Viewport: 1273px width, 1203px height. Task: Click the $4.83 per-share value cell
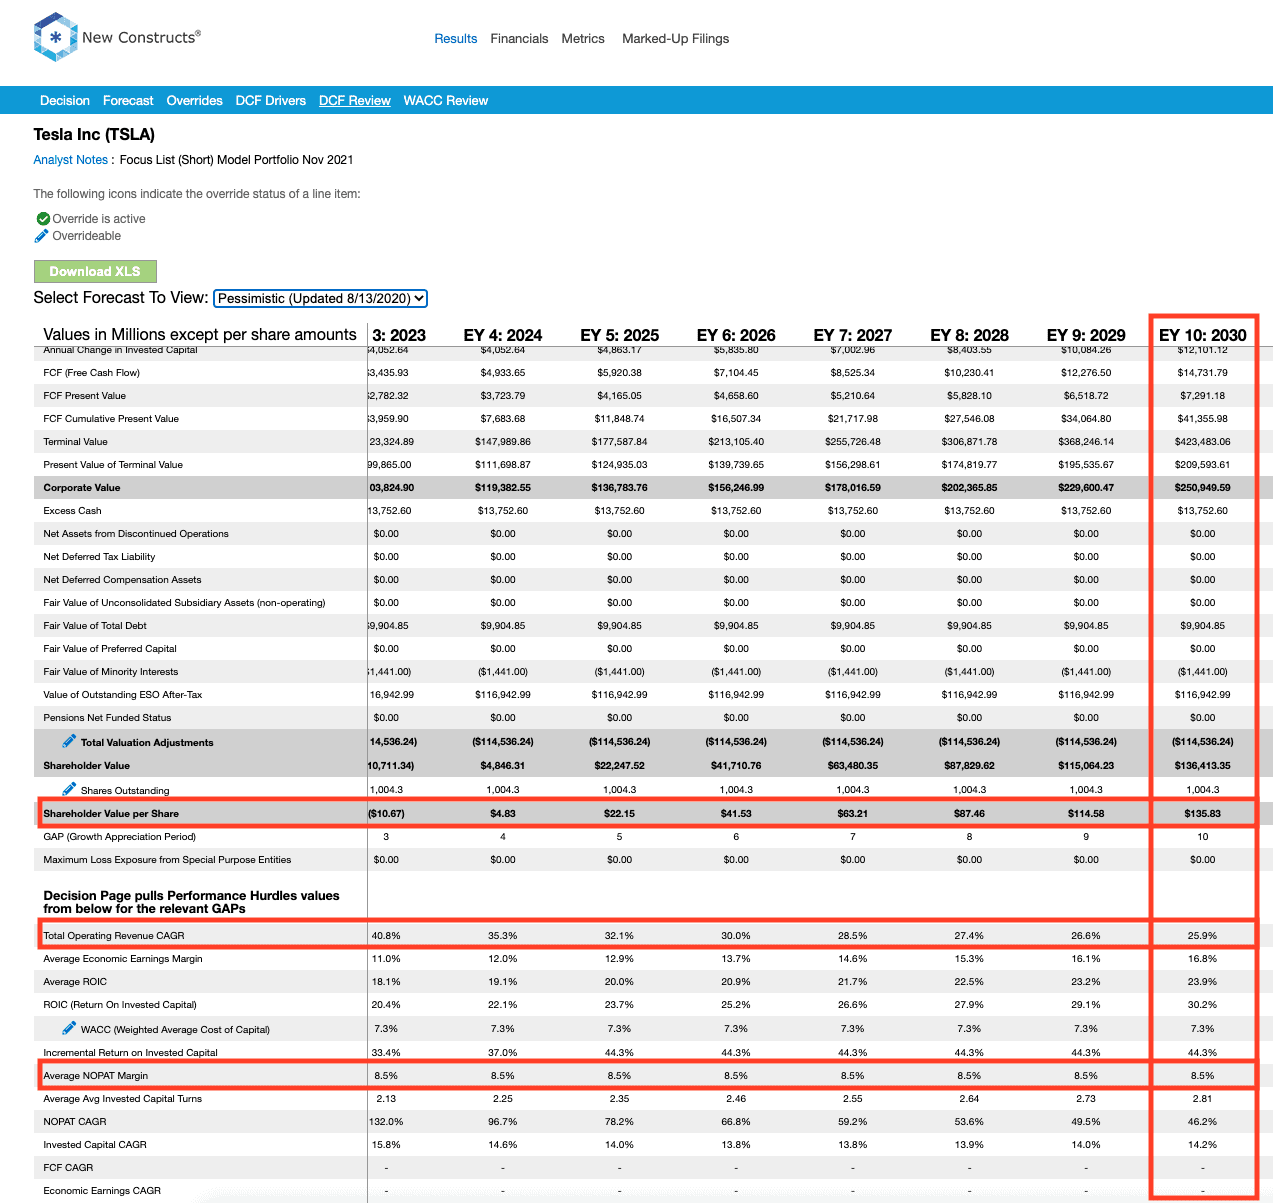503,814
